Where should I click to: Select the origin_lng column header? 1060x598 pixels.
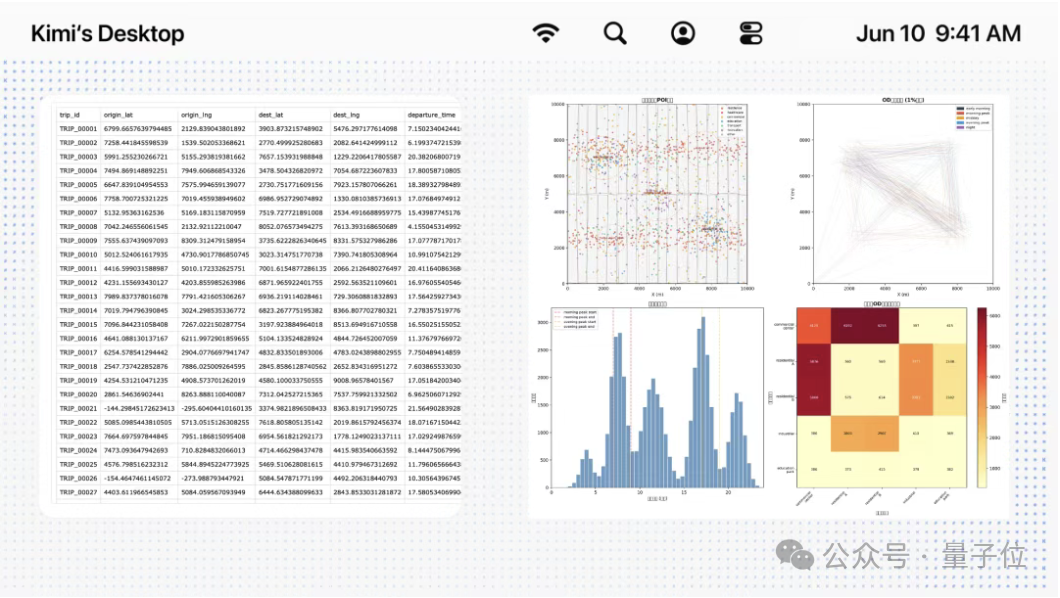click(196, 115)
